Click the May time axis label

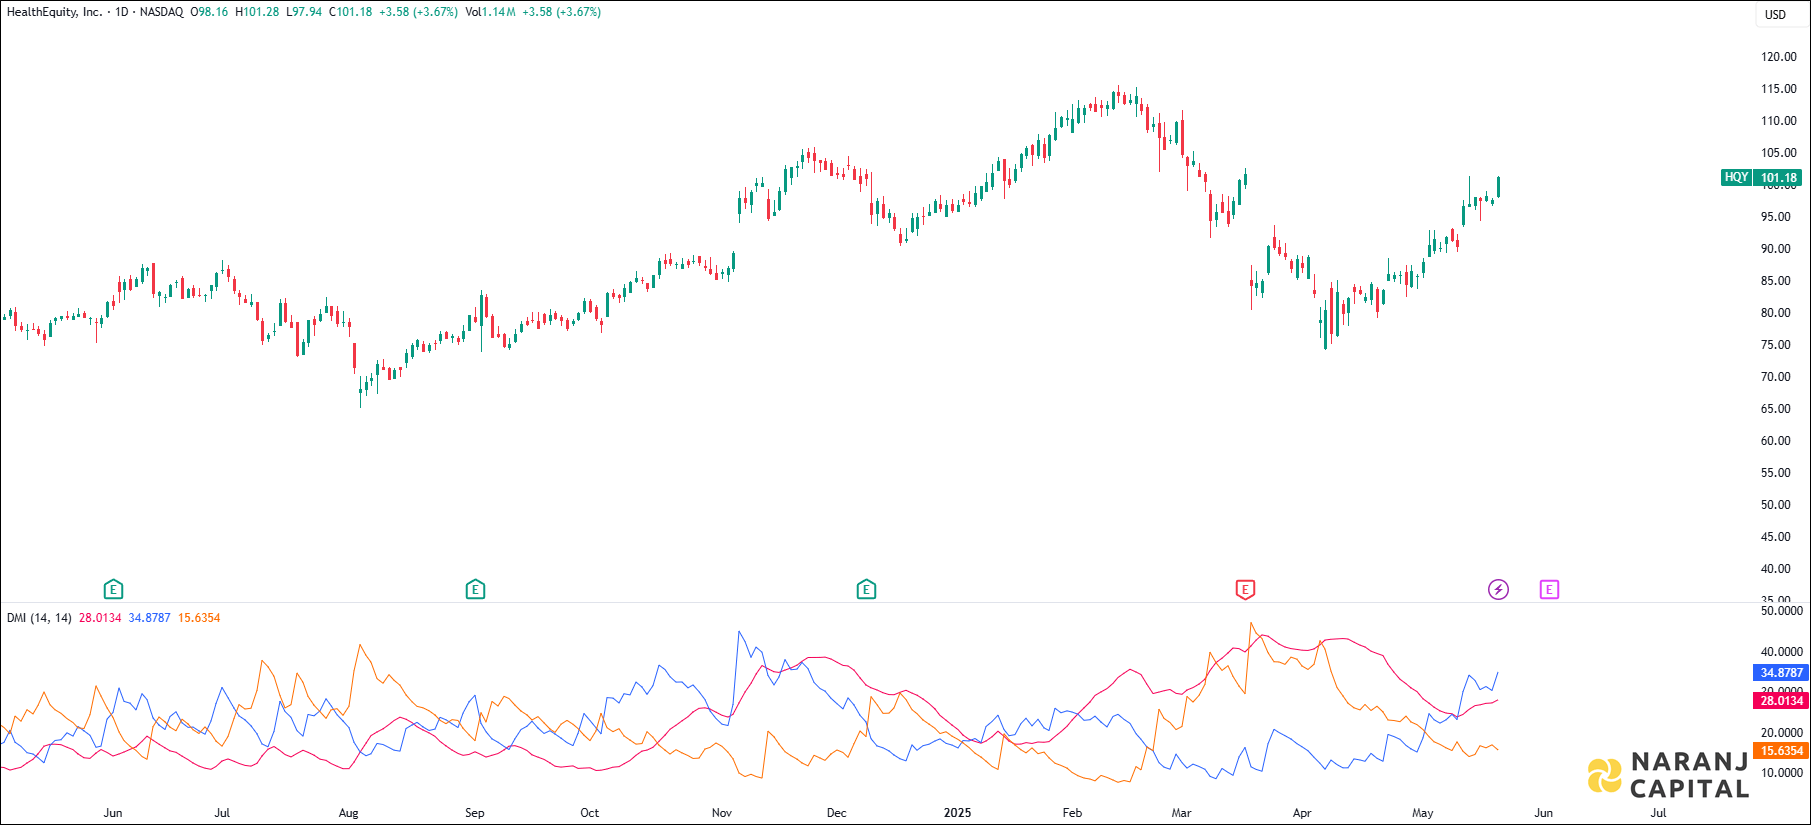[x=1423, y=813]
